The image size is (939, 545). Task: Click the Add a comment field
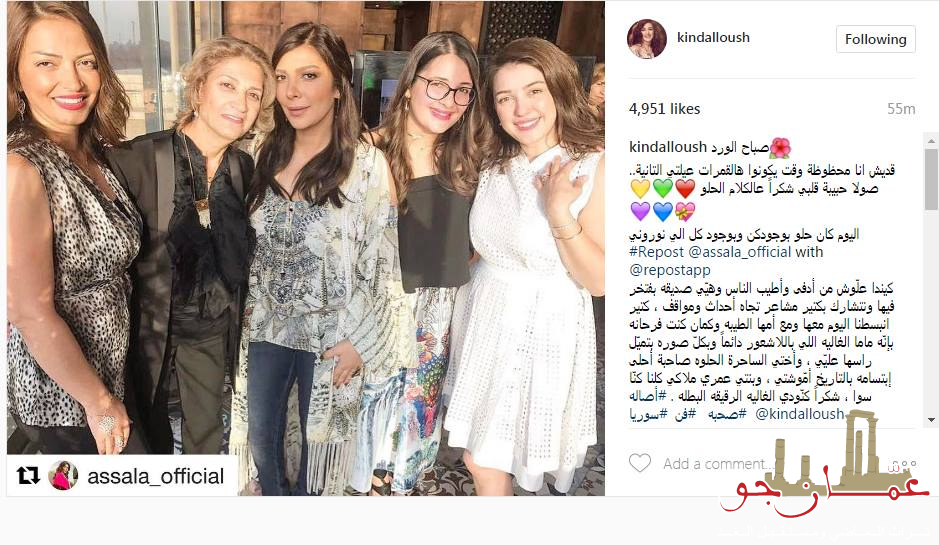click(716, 464)
